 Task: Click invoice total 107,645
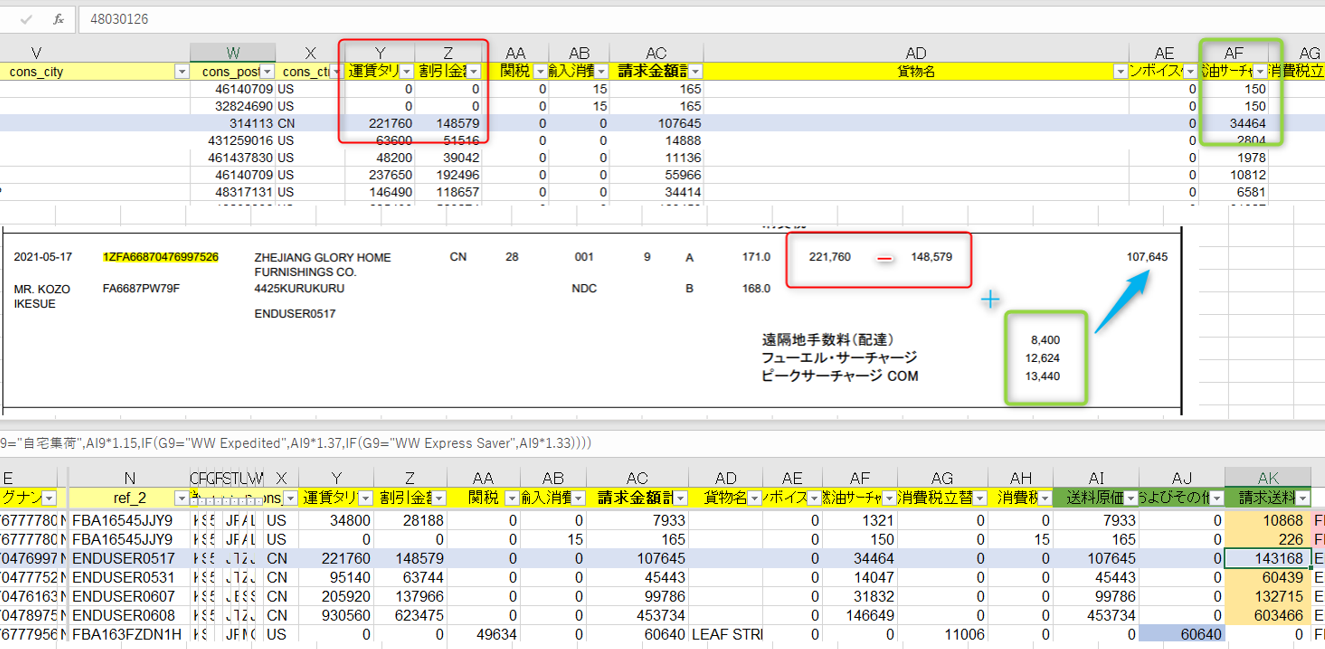(x=1147, y=257)
